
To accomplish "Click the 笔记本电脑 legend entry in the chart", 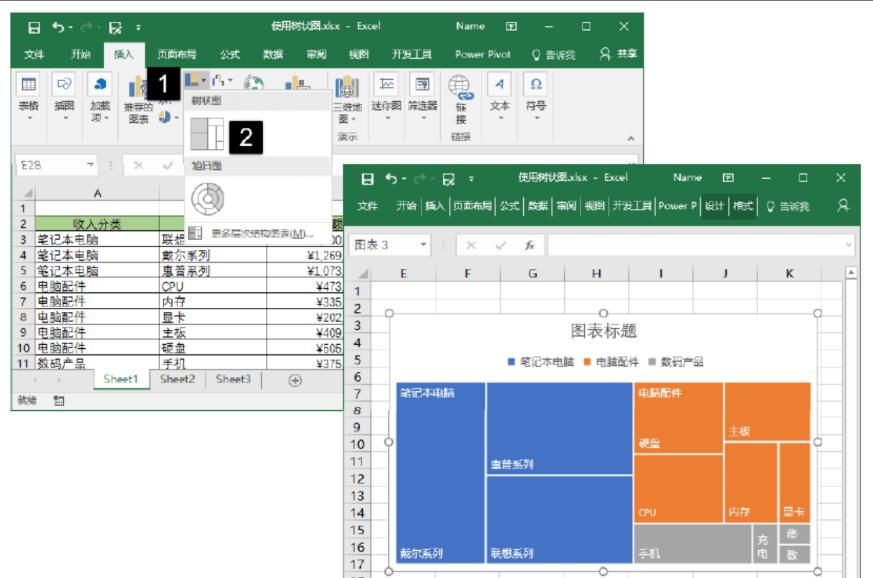I will tap(547, 360).
